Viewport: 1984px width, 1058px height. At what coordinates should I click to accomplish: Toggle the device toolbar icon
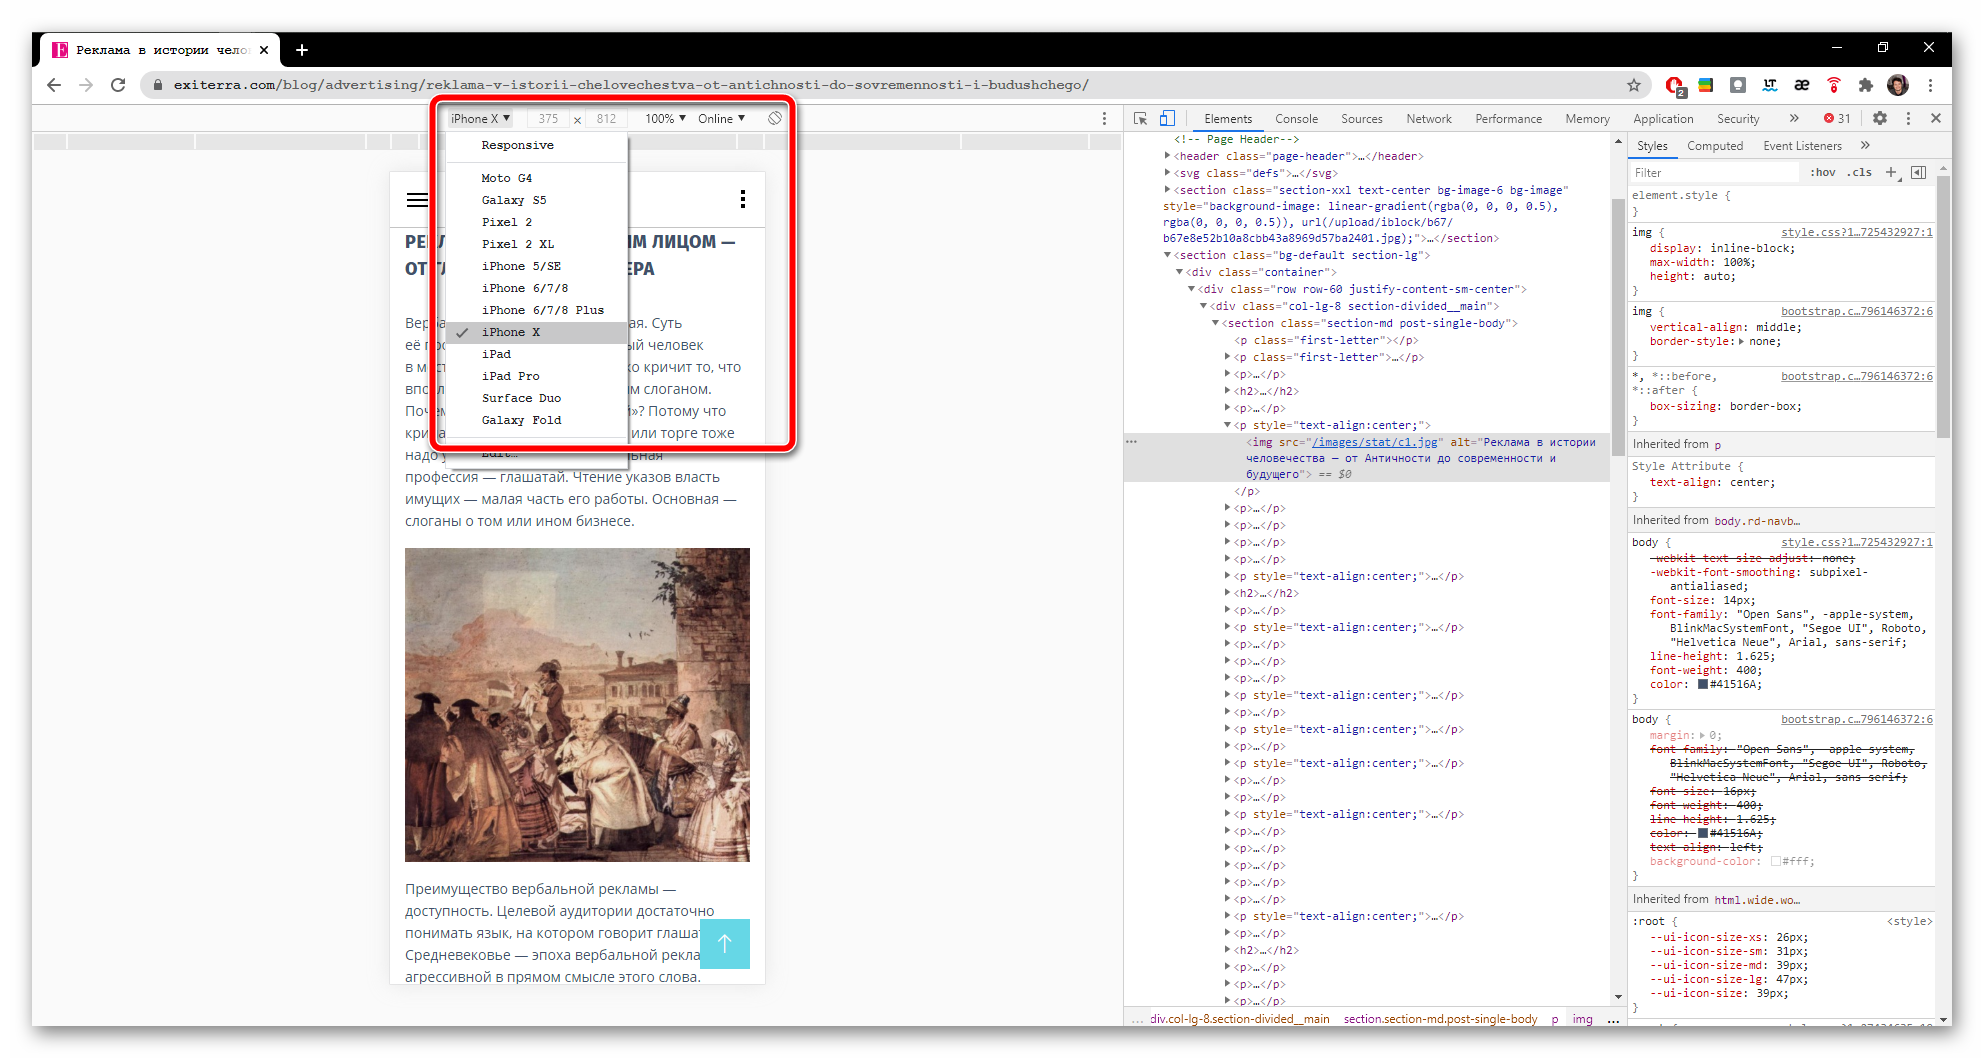1166,118
